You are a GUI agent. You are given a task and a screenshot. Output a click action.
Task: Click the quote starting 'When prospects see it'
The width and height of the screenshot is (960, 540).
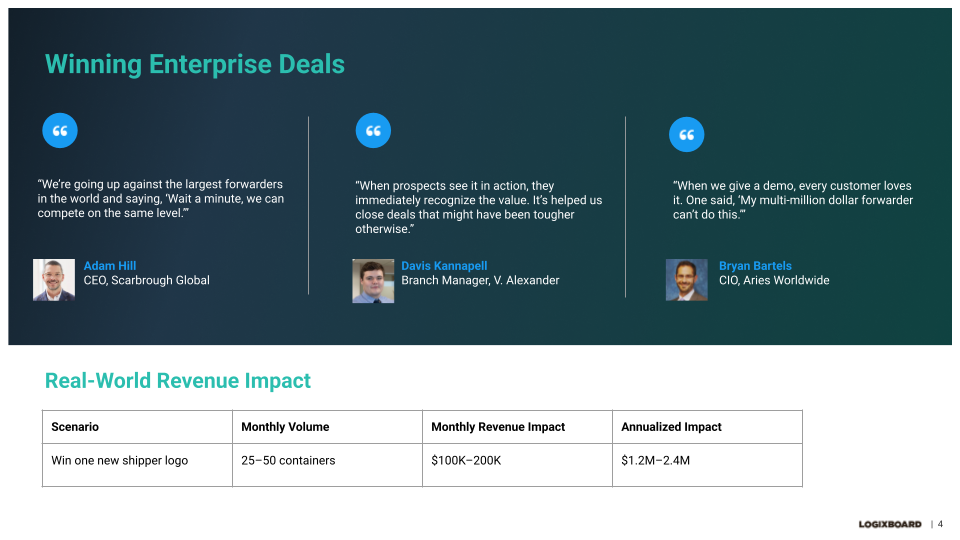[x=478, y=207]
